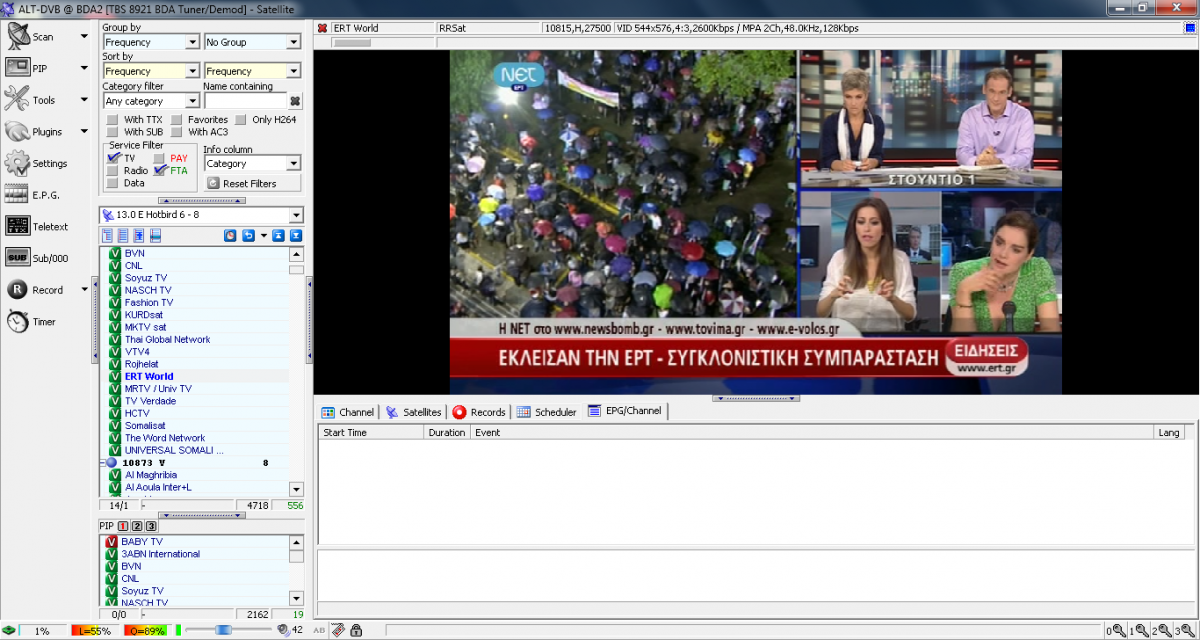
Task: Switch to the Records tab
Action: [479, 412]
